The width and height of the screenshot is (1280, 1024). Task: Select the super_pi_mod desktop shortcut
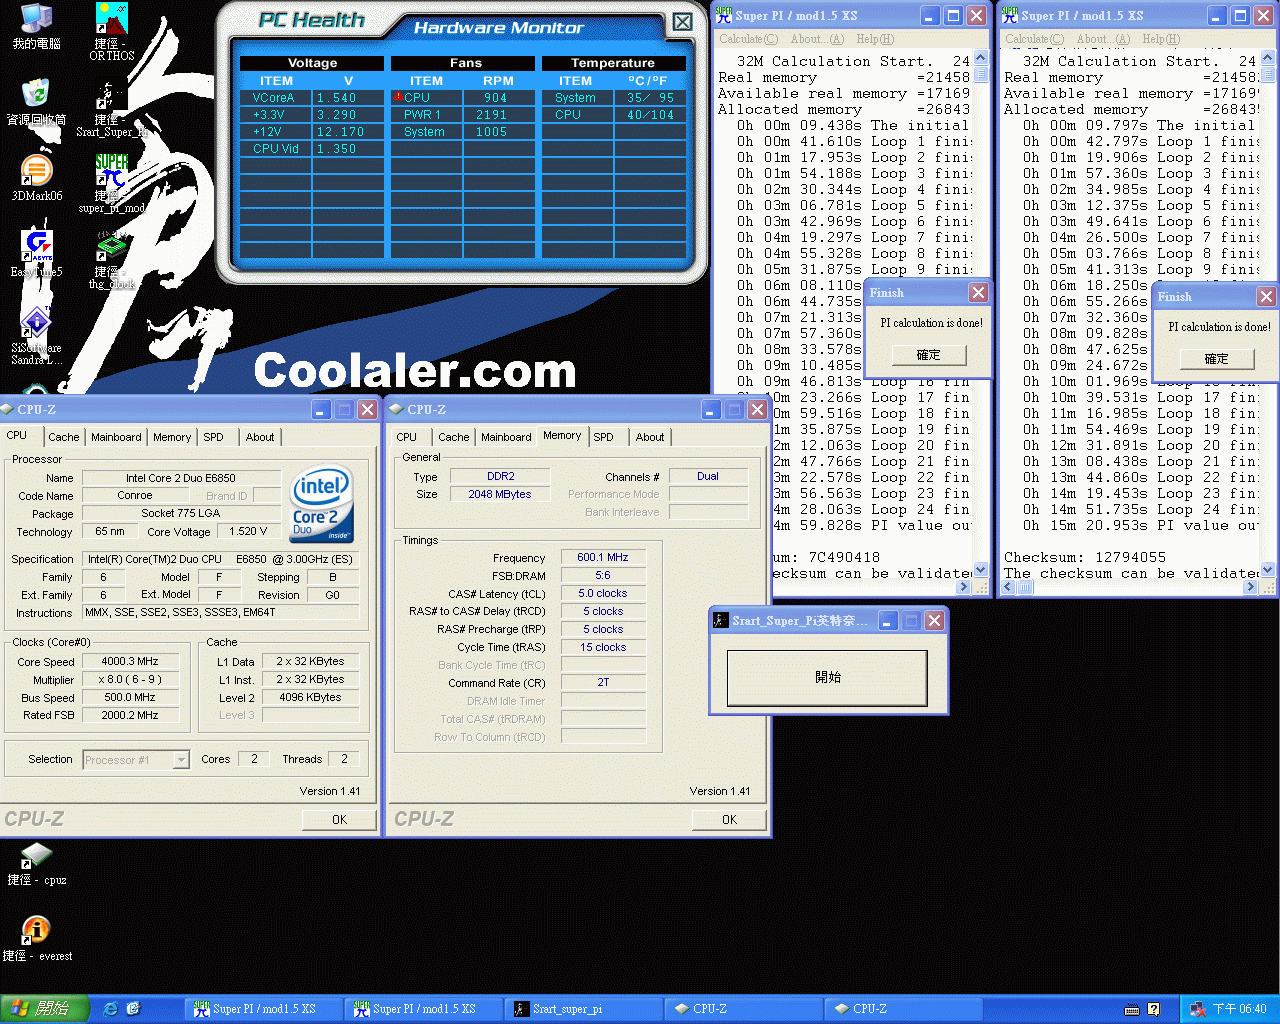pos(112,184)
